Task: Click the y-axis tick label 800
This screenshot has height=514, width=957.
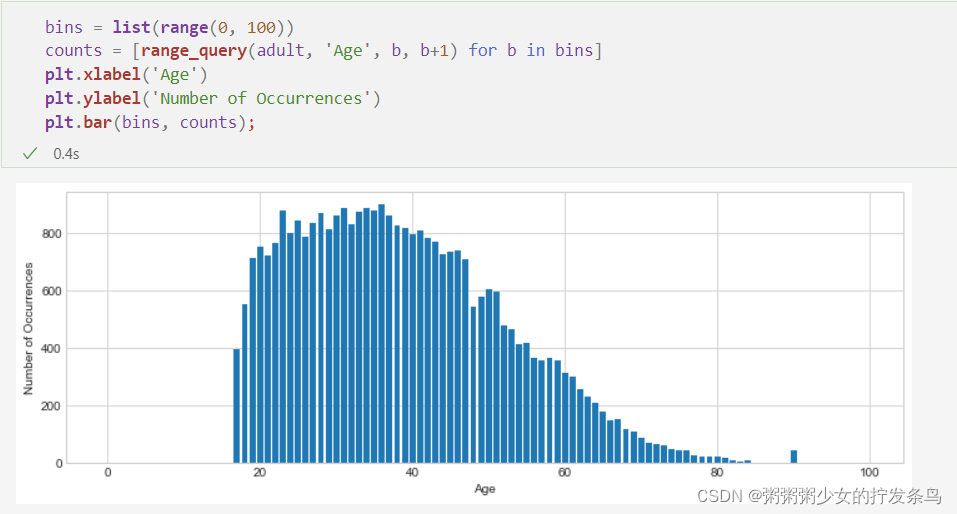Action: [51, 234]
